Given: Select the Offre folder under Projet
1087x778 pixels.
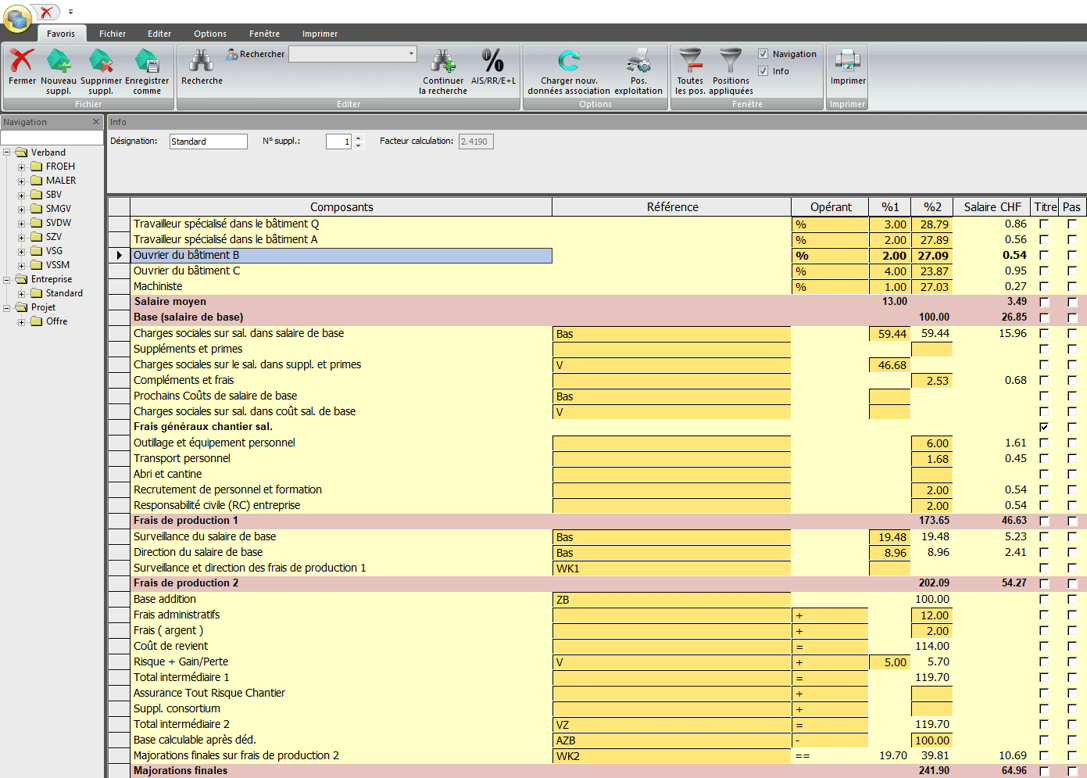Looking at the screenshot, I should (x=57, y=321).
